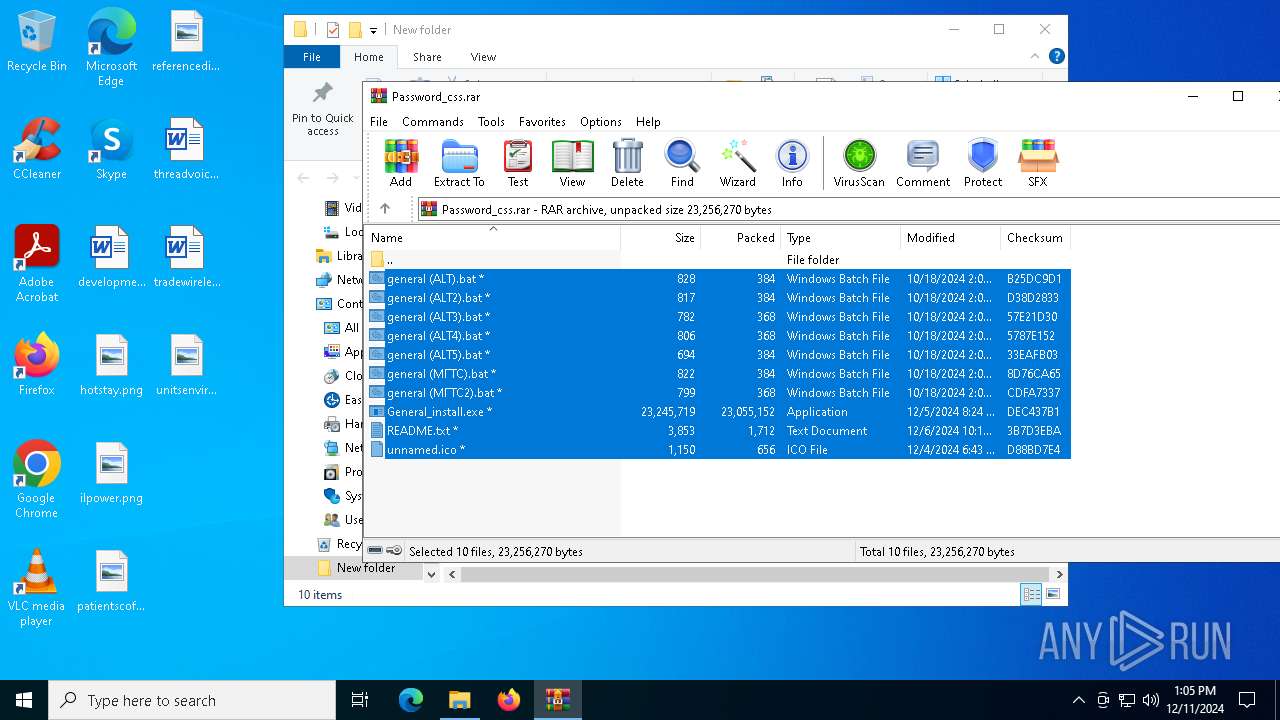Open the Commands menu
Screen dimensions: 1280x720
pyautogui.click(x=433, y=122)
